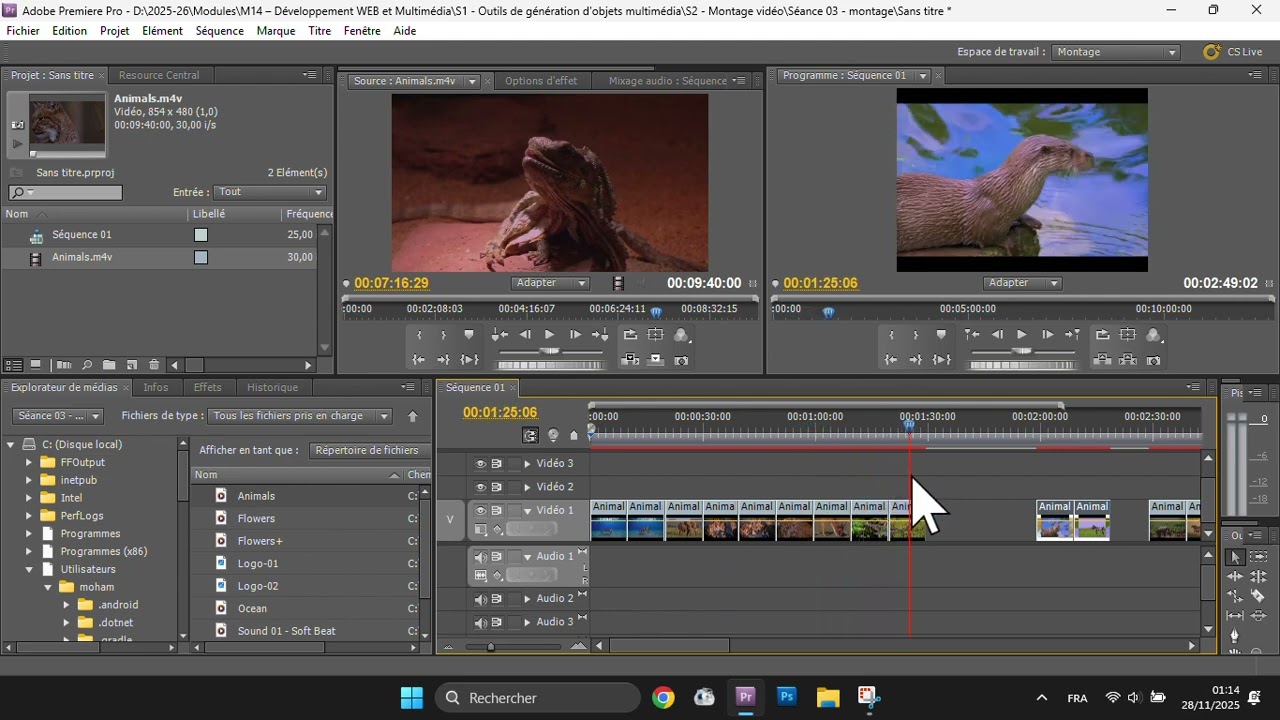Set unnumbered marker in Source monitor
1280x720 pixels.
[469, 335]
